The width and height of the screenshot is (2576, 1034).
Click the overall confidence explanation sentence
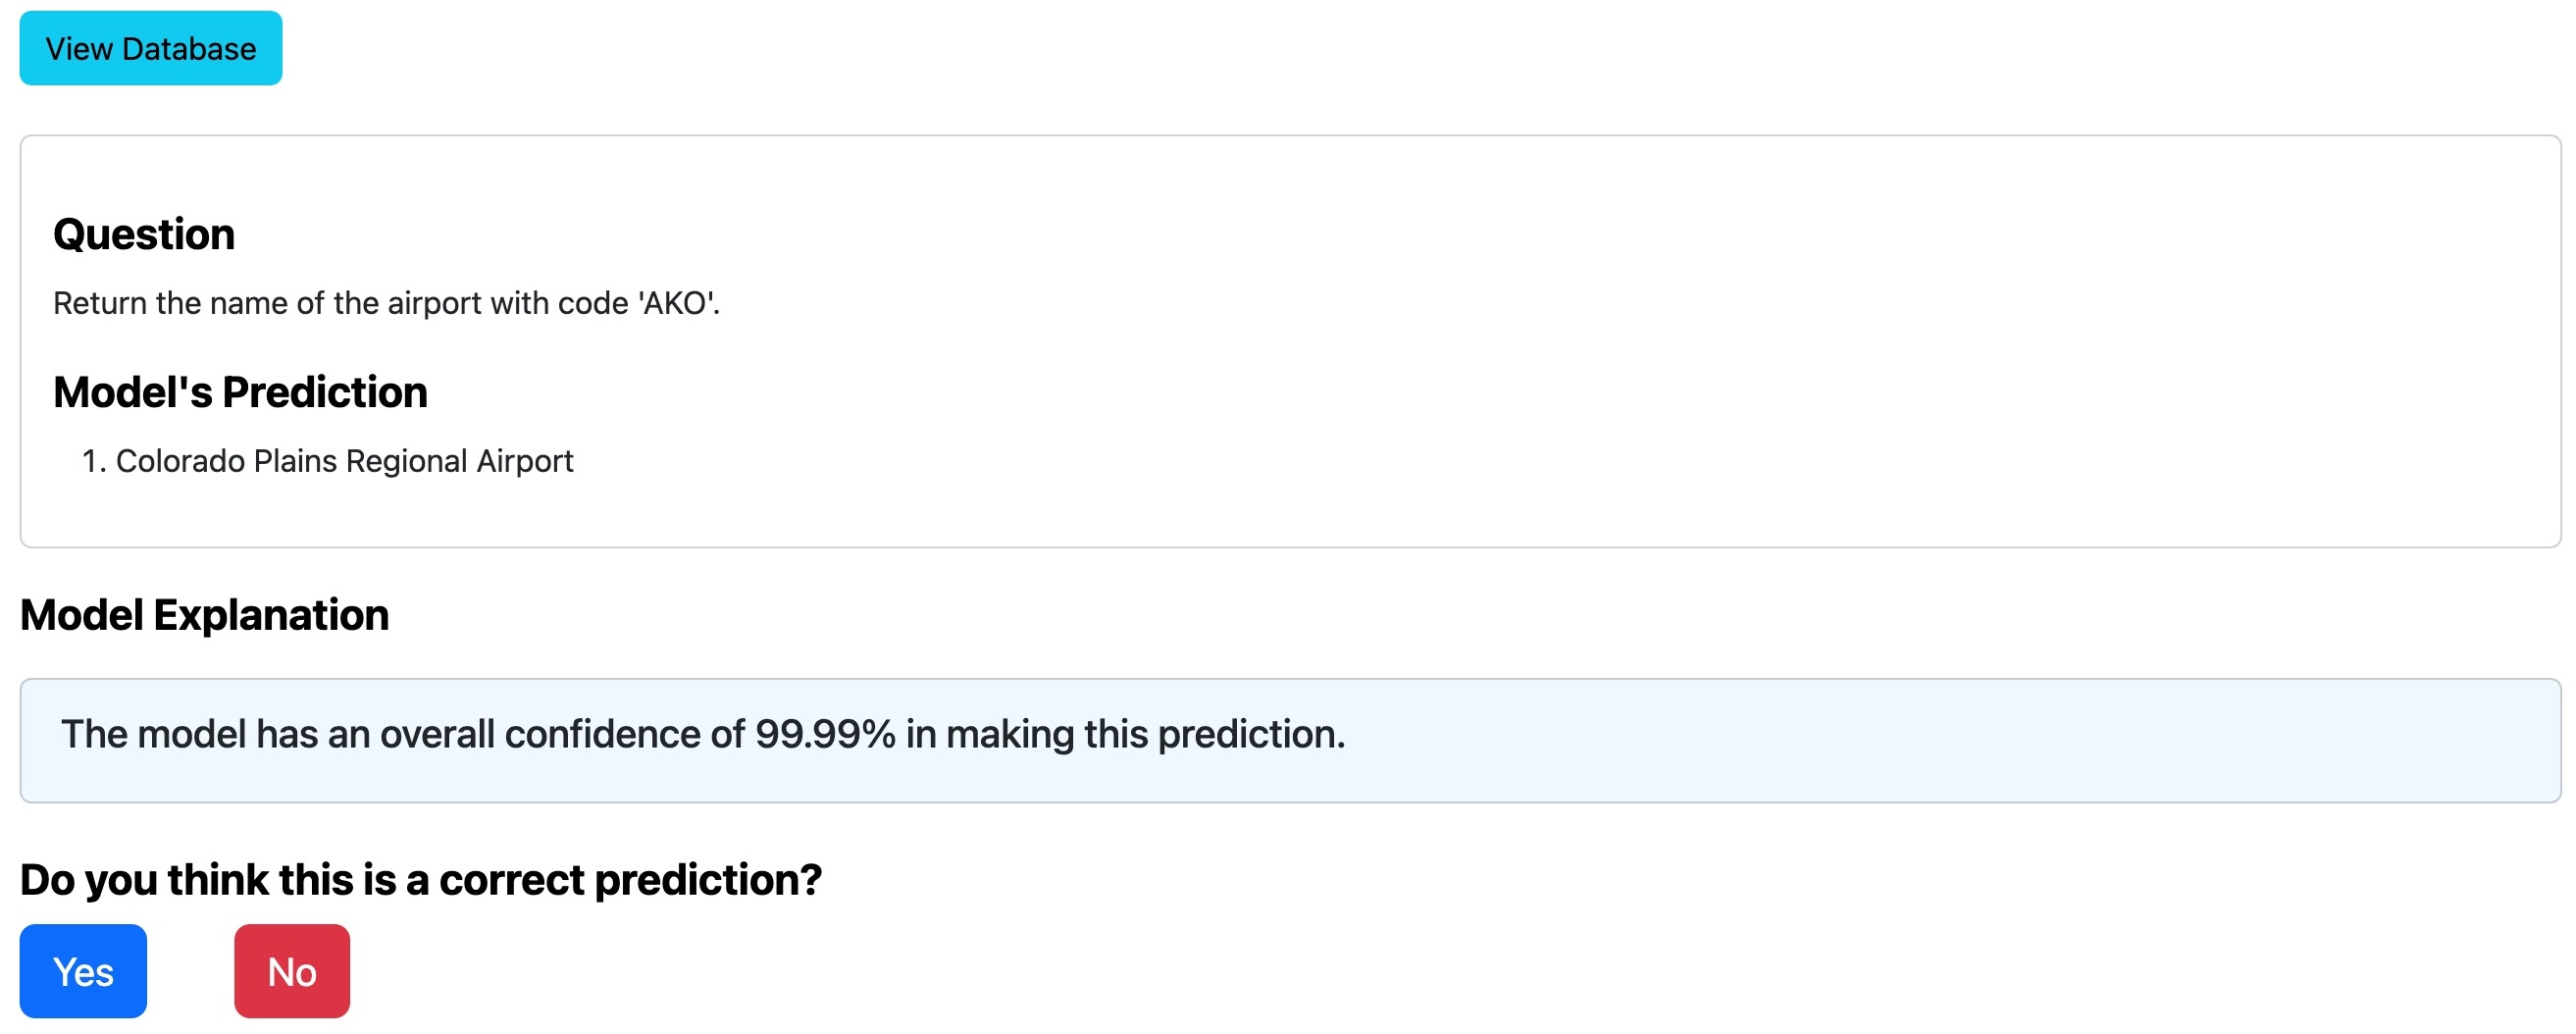pyautogui.click(x=702, y=734)
